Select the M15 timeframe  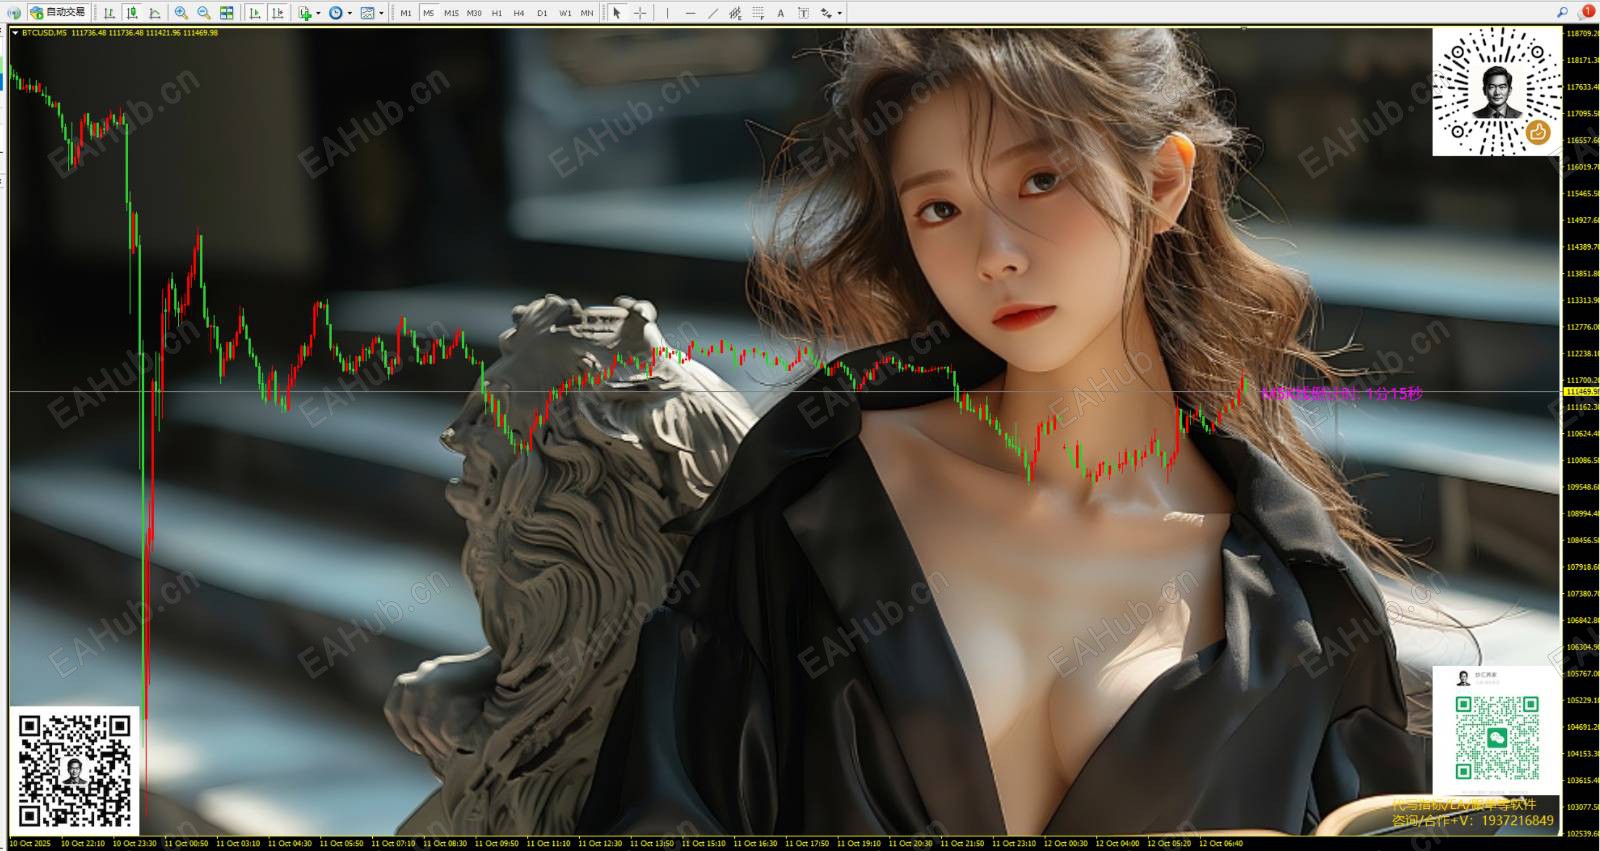pyautogui.click(x=451, y=13)
